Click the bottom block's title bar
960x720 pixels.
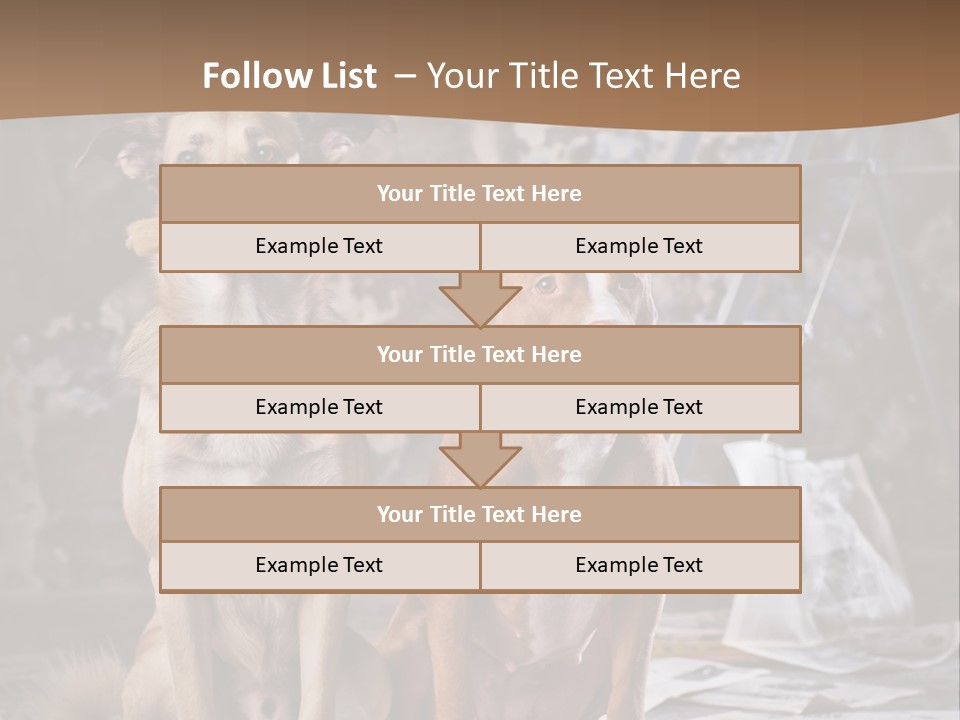(480, 514)
